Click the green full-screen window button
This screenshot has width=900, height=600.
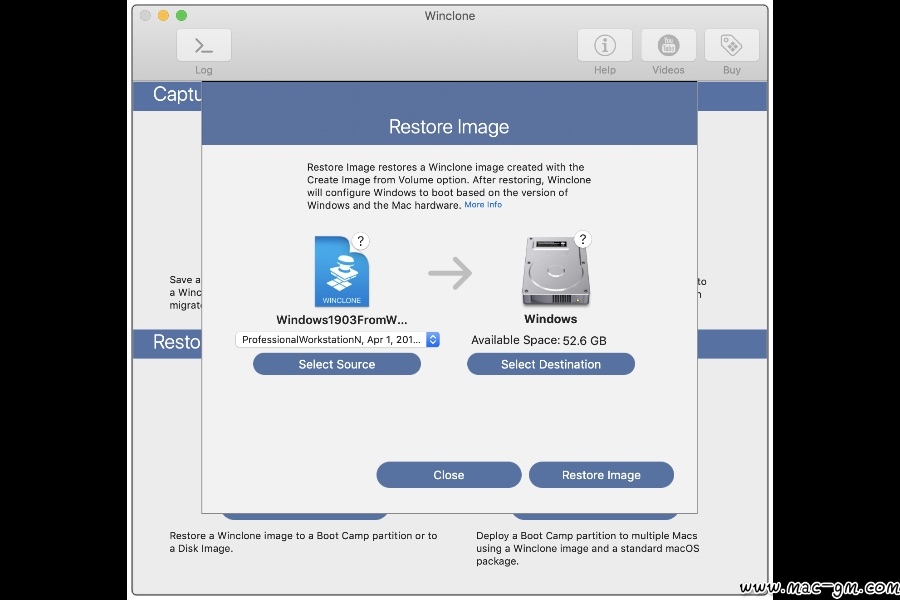coord(181,16)
